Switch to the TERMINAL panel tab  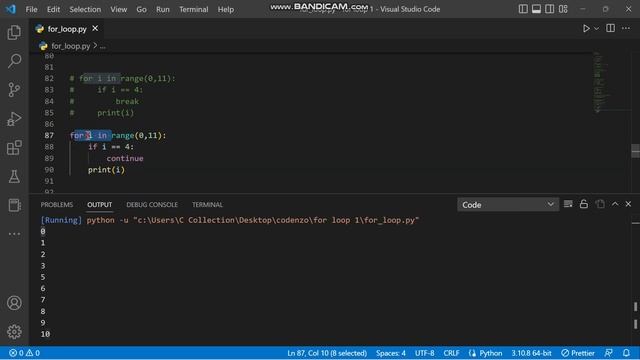click(x=207, y=205)
